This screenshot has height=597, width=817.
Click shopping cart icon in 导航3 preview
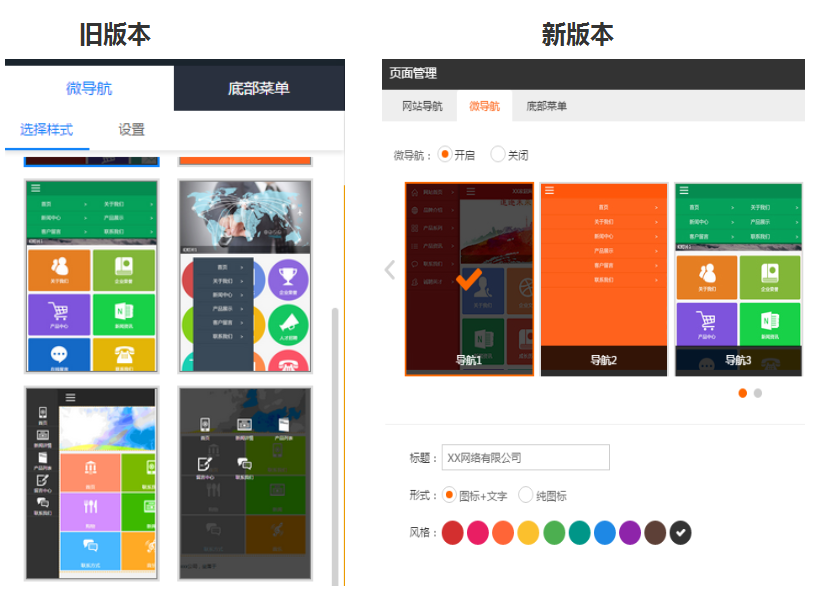point(707,320)
